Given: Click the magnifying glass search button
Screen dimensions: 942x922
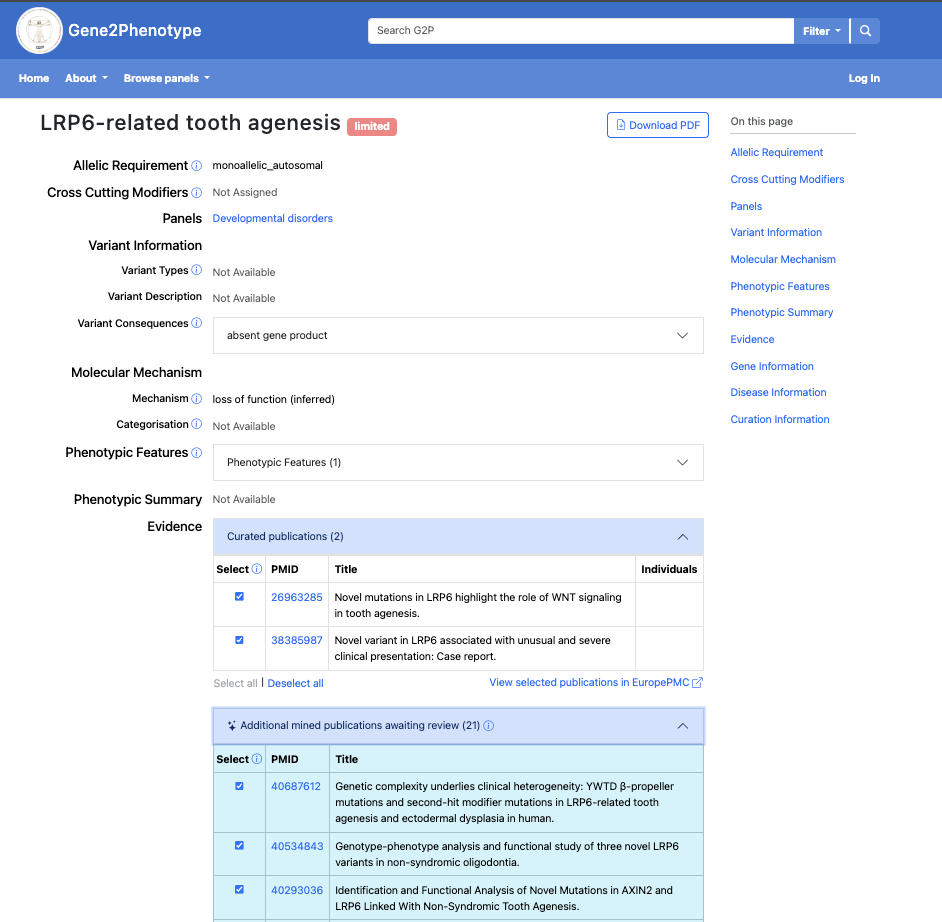Looking at the screenshot, I should click(866, 31).
